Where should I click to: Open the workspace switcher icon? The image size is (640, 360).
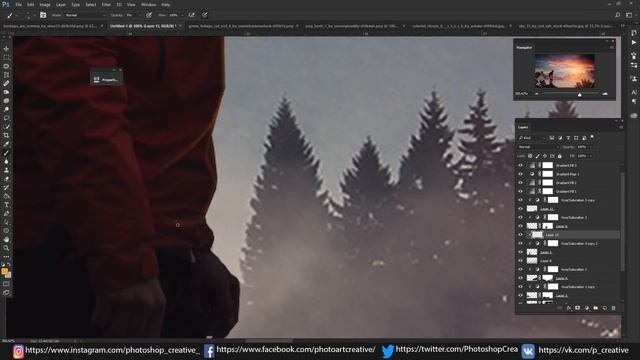click(x=629, y=15)
